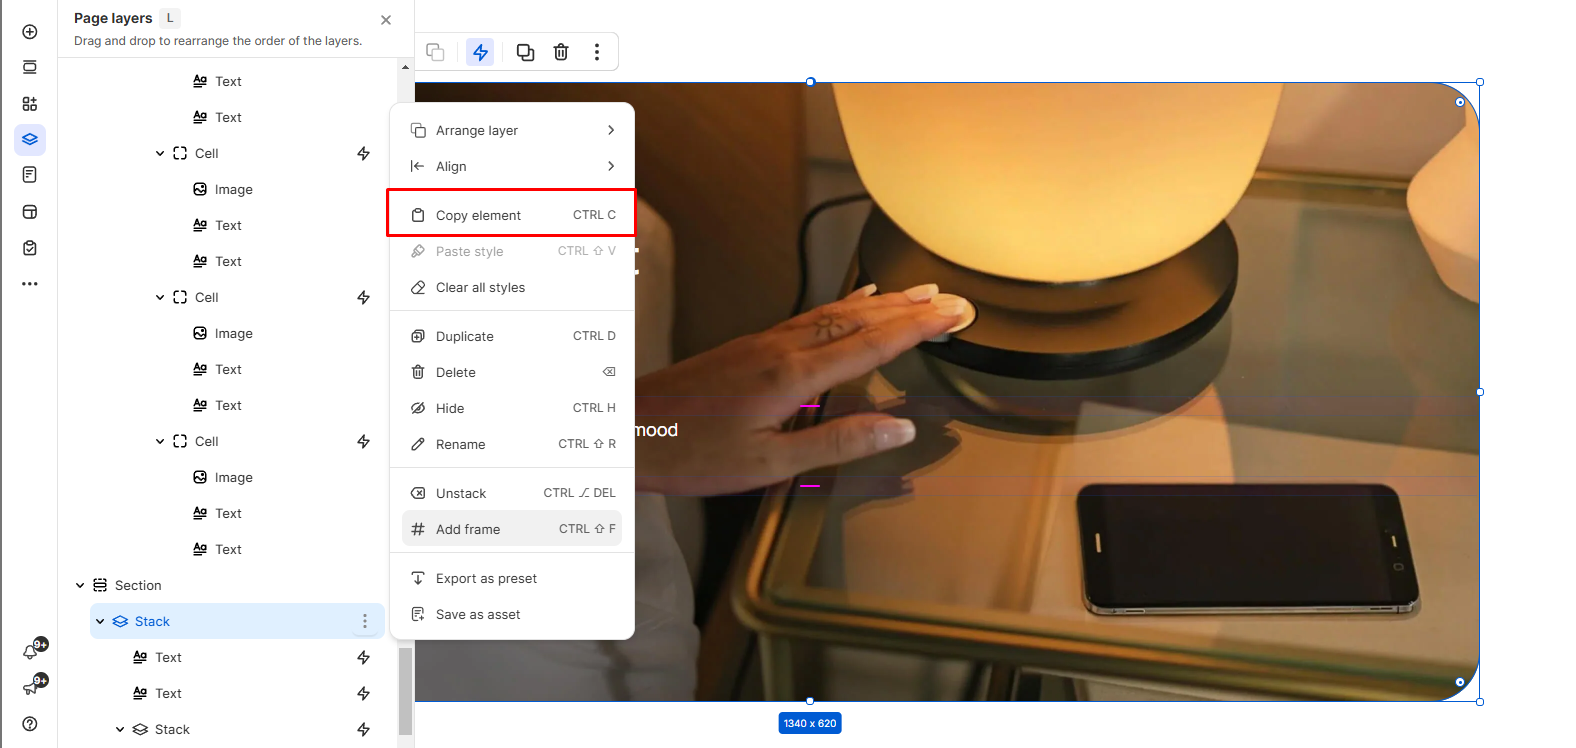Viewport: 1576px width, 748px height.
Task: Collapse the selected Stack layer
Action: tap(100, 621)
